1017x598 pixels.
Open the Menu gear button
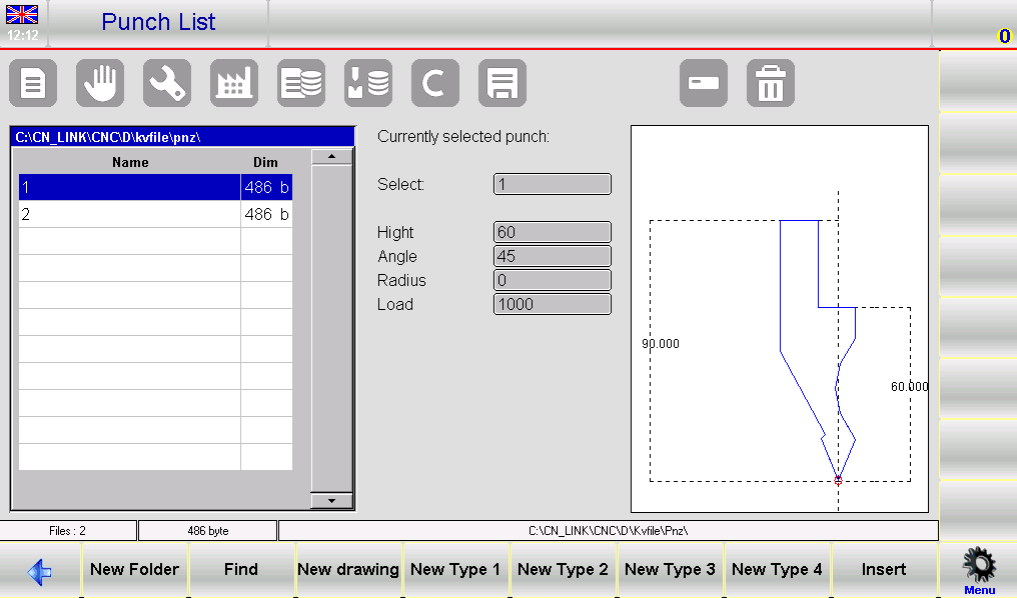pos(979,571)
